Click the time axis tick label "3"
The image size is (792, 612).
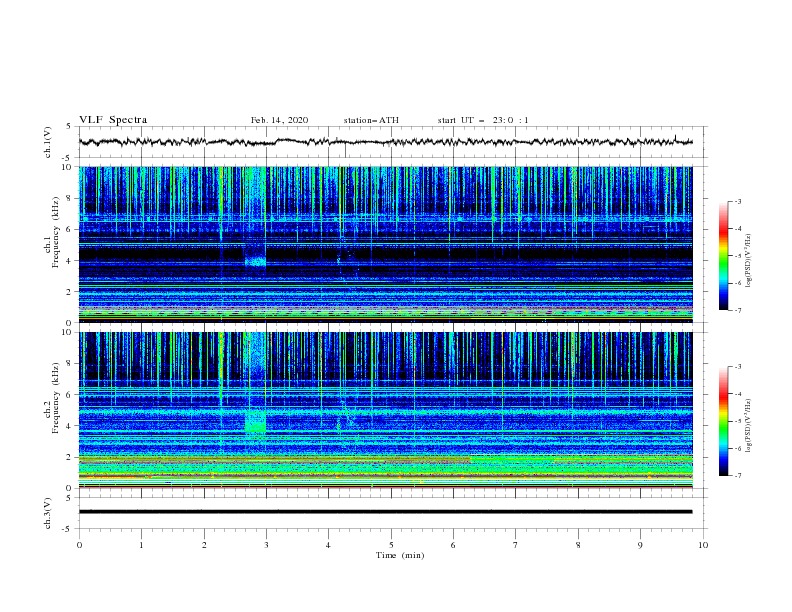pyautogui.click(x=266, y=545)
